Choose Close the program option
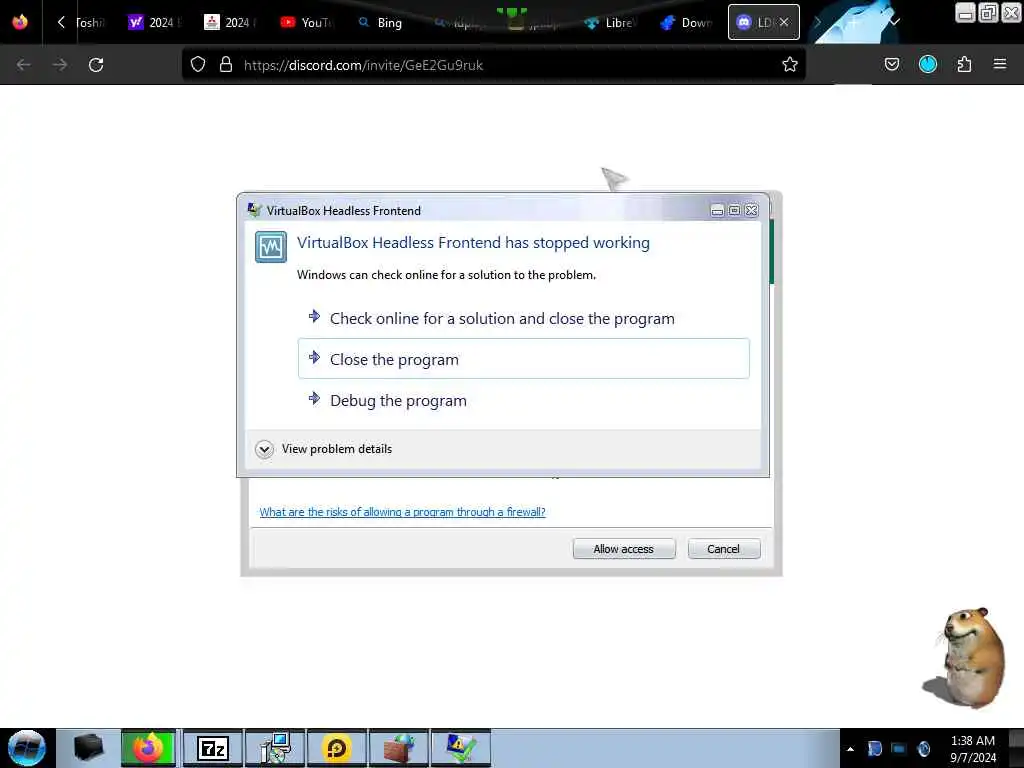The height and width of the screenshot is (768, 1024). (524, 359)
